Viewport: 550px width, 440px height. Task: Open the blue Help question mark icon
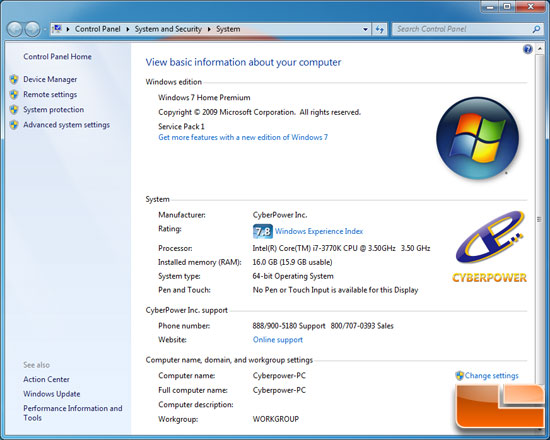point(528,49)
